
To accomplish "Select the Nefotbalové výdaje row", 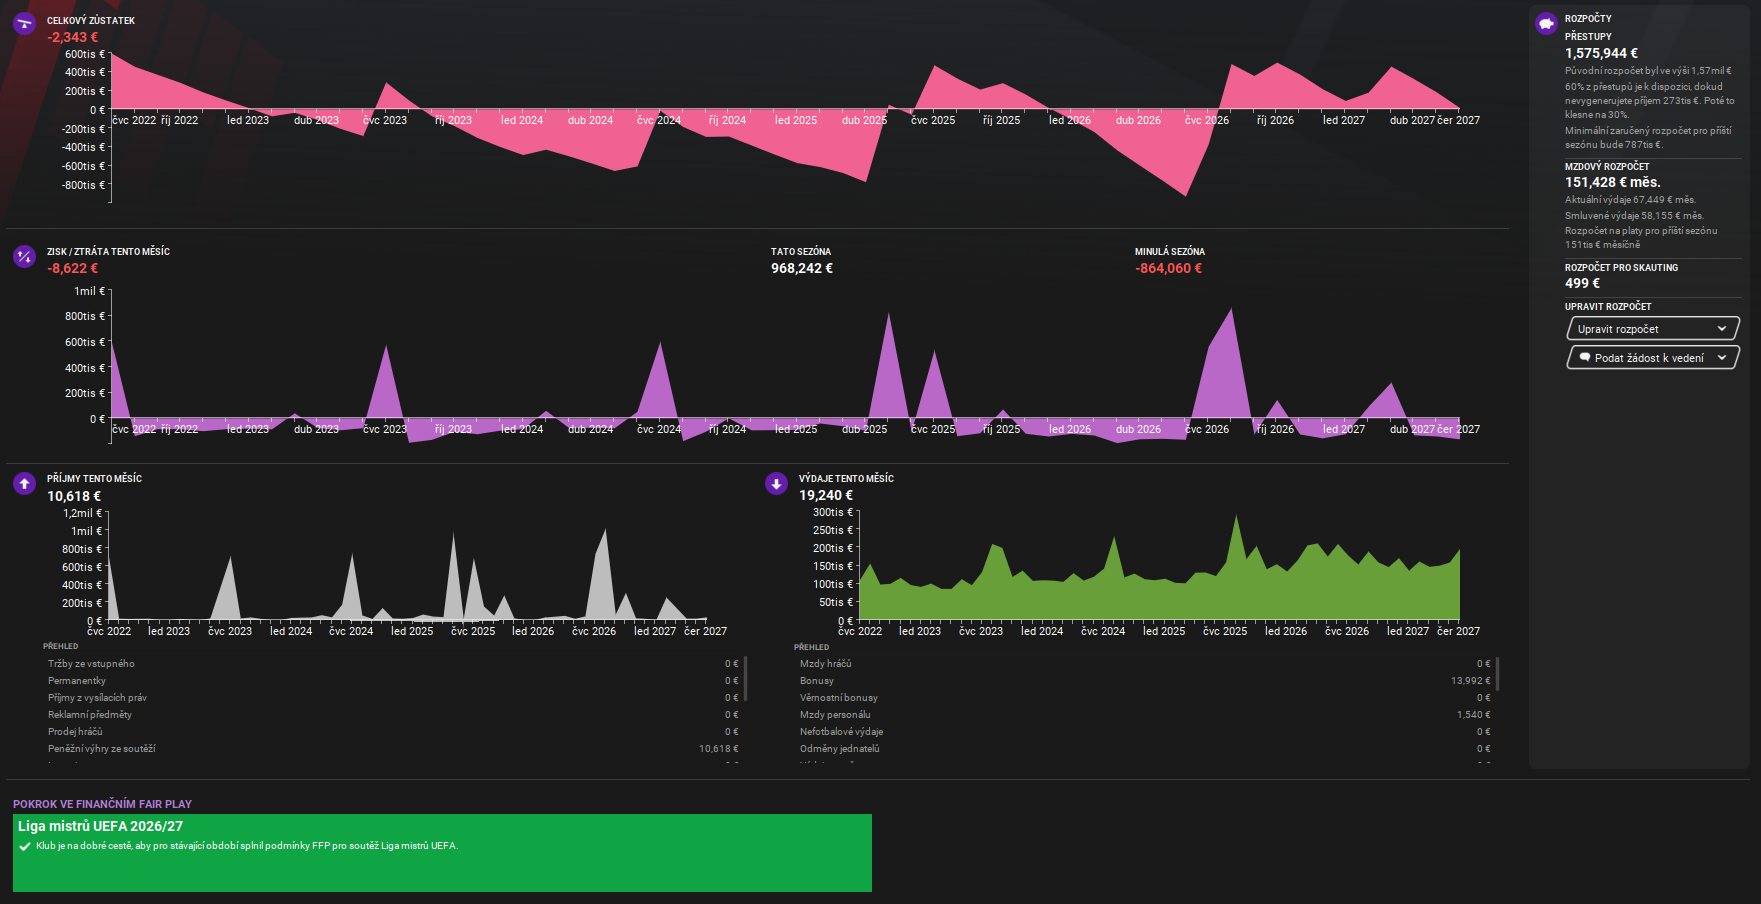I will (1145, 732).
